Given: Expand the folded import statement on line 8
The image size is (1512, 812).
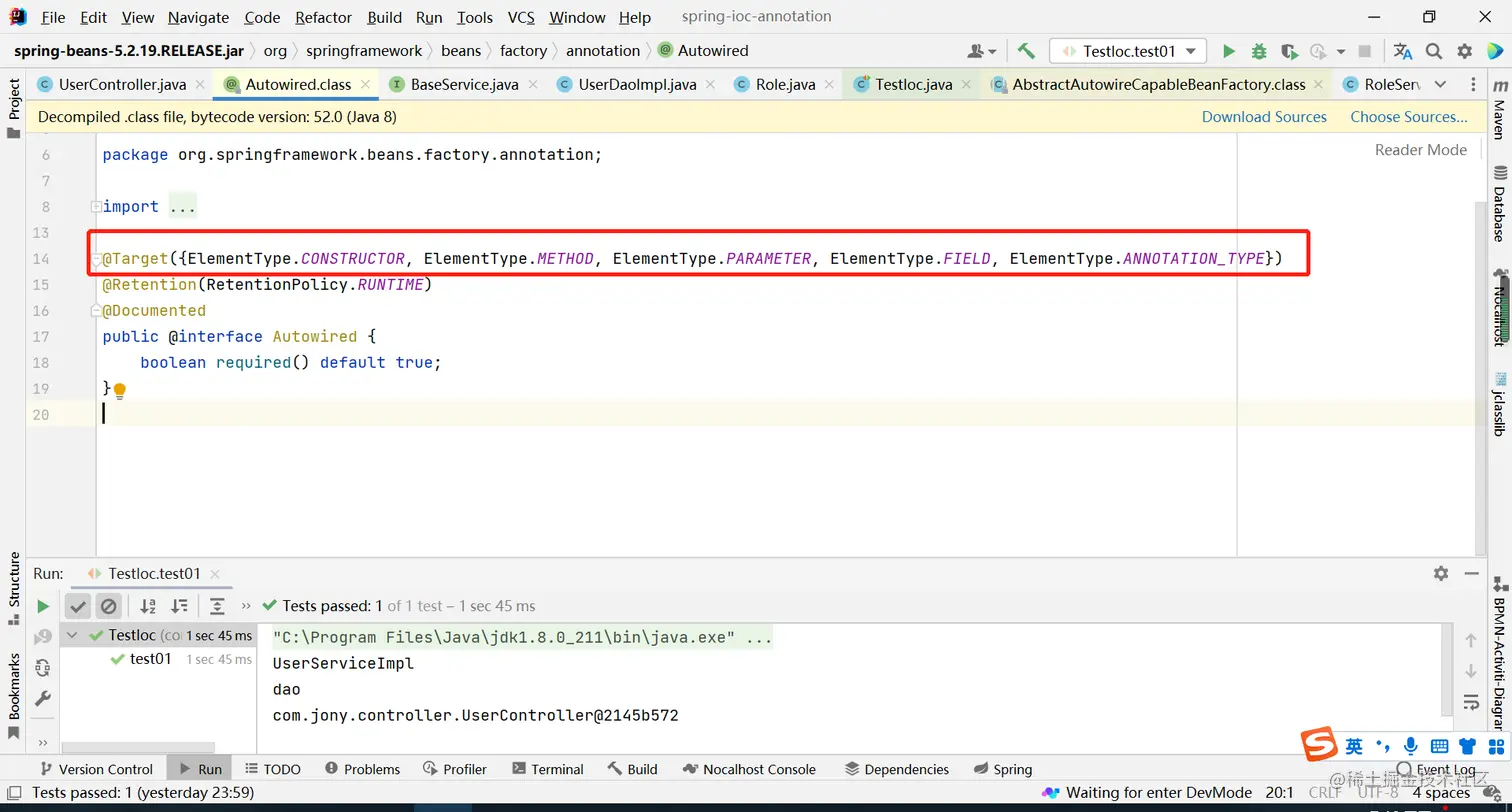Looking at the screenshot, I should coord(96,207).
